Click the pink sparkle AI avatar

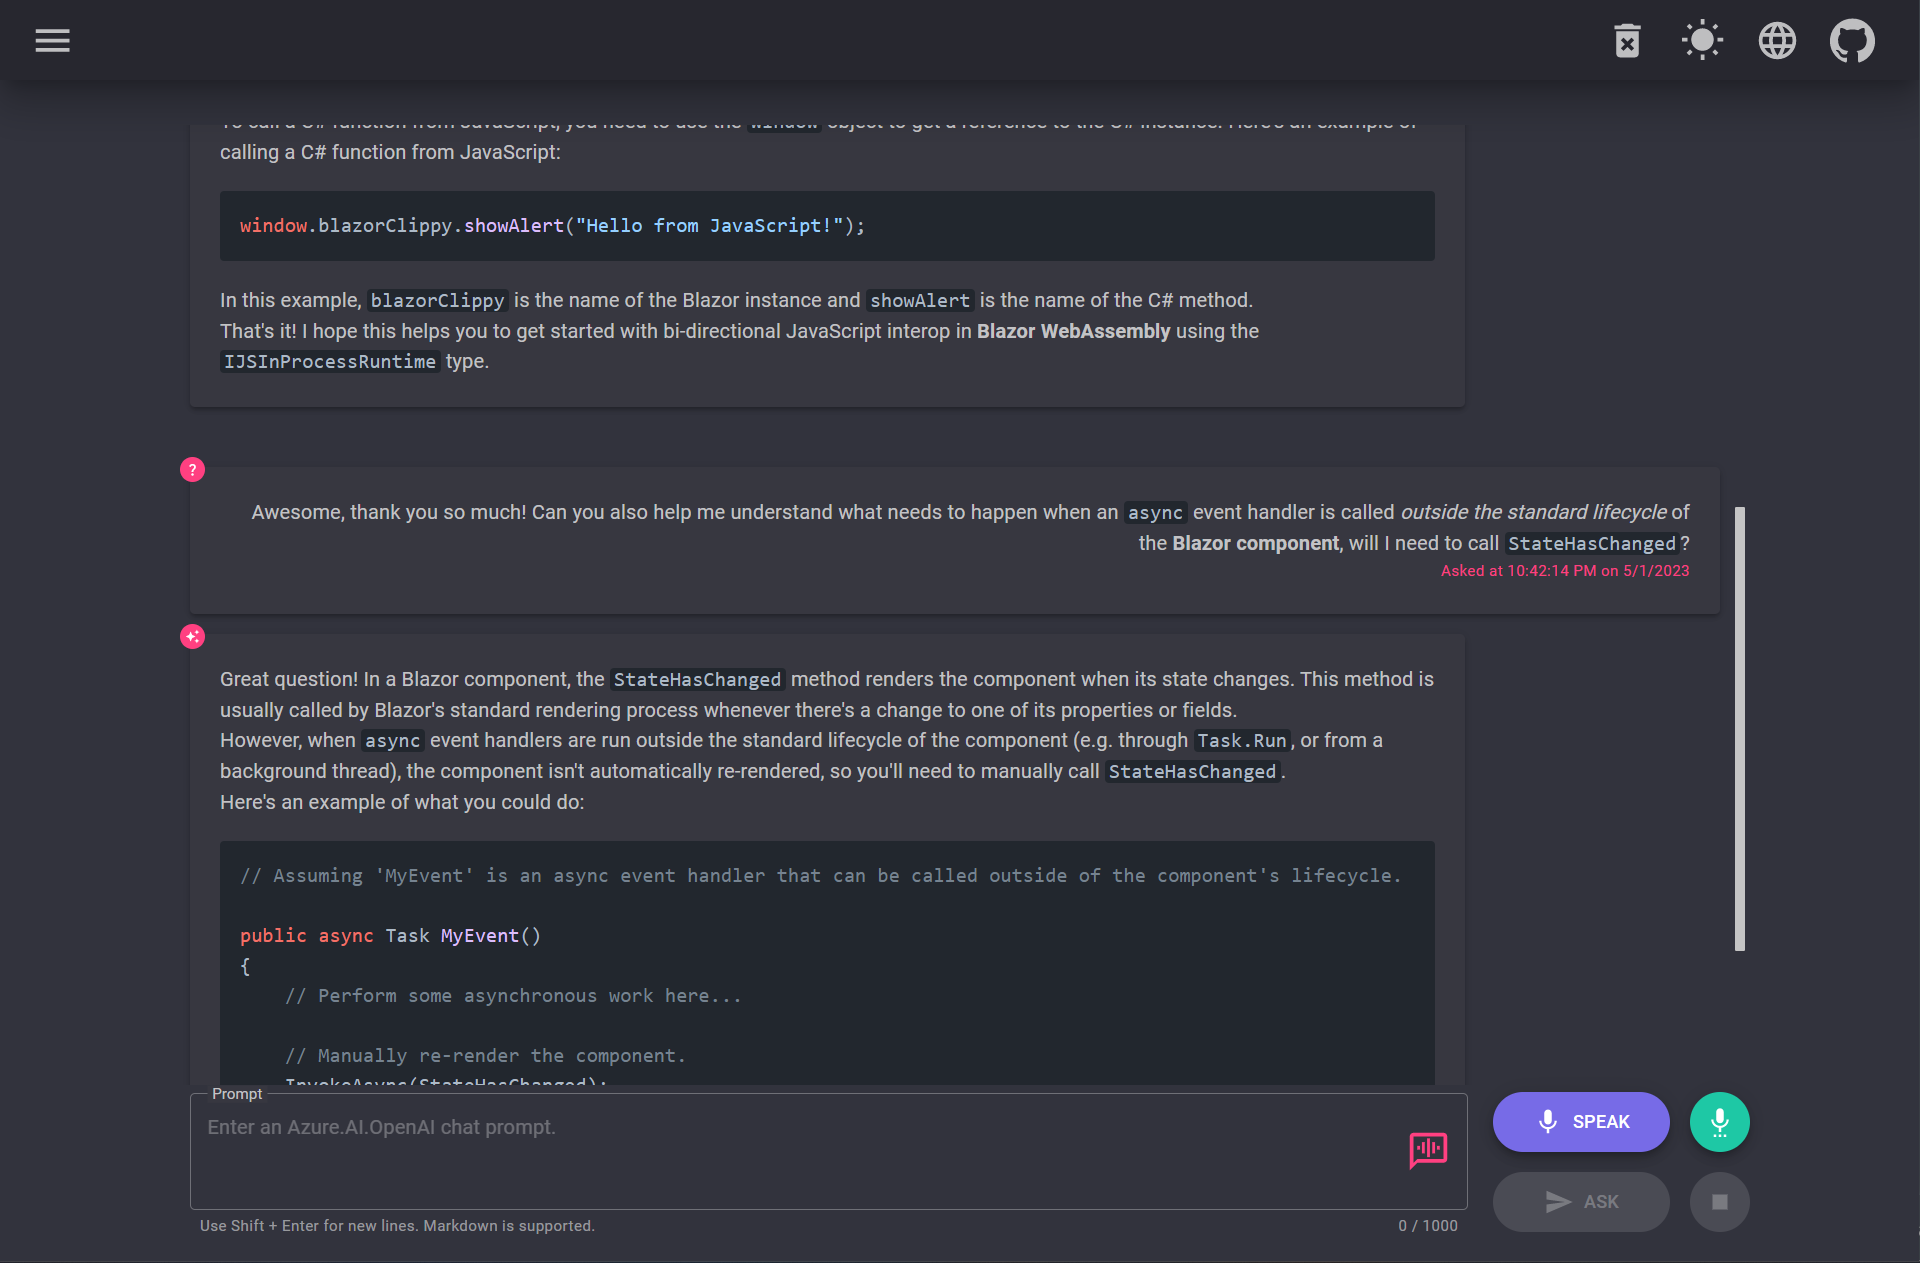pos(192,637)
